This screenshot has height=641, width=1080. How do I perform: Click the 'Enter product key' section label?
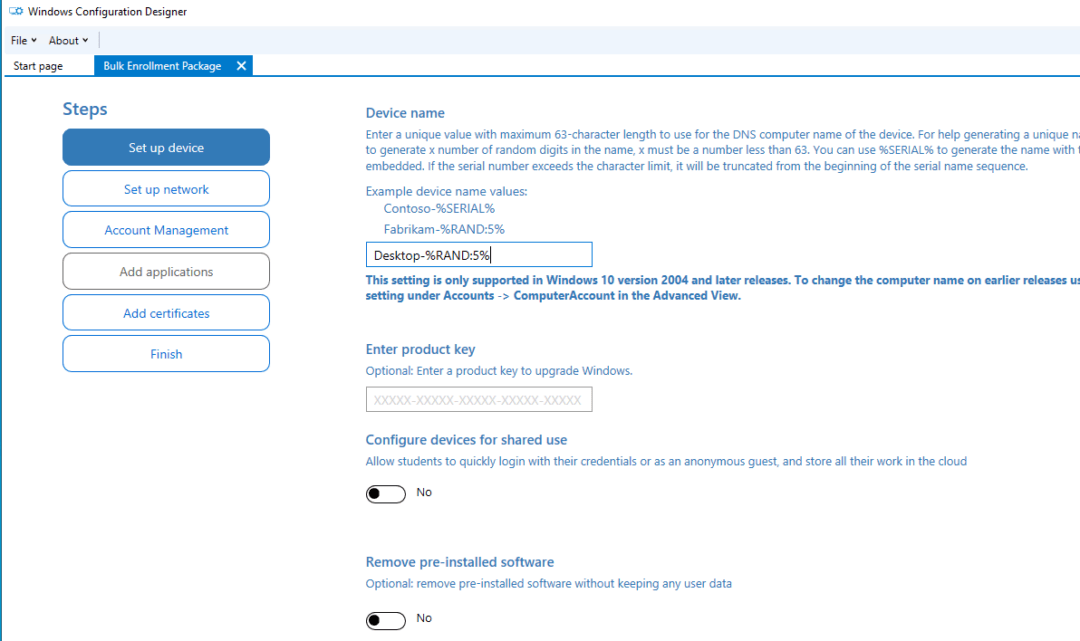(420, 349)
